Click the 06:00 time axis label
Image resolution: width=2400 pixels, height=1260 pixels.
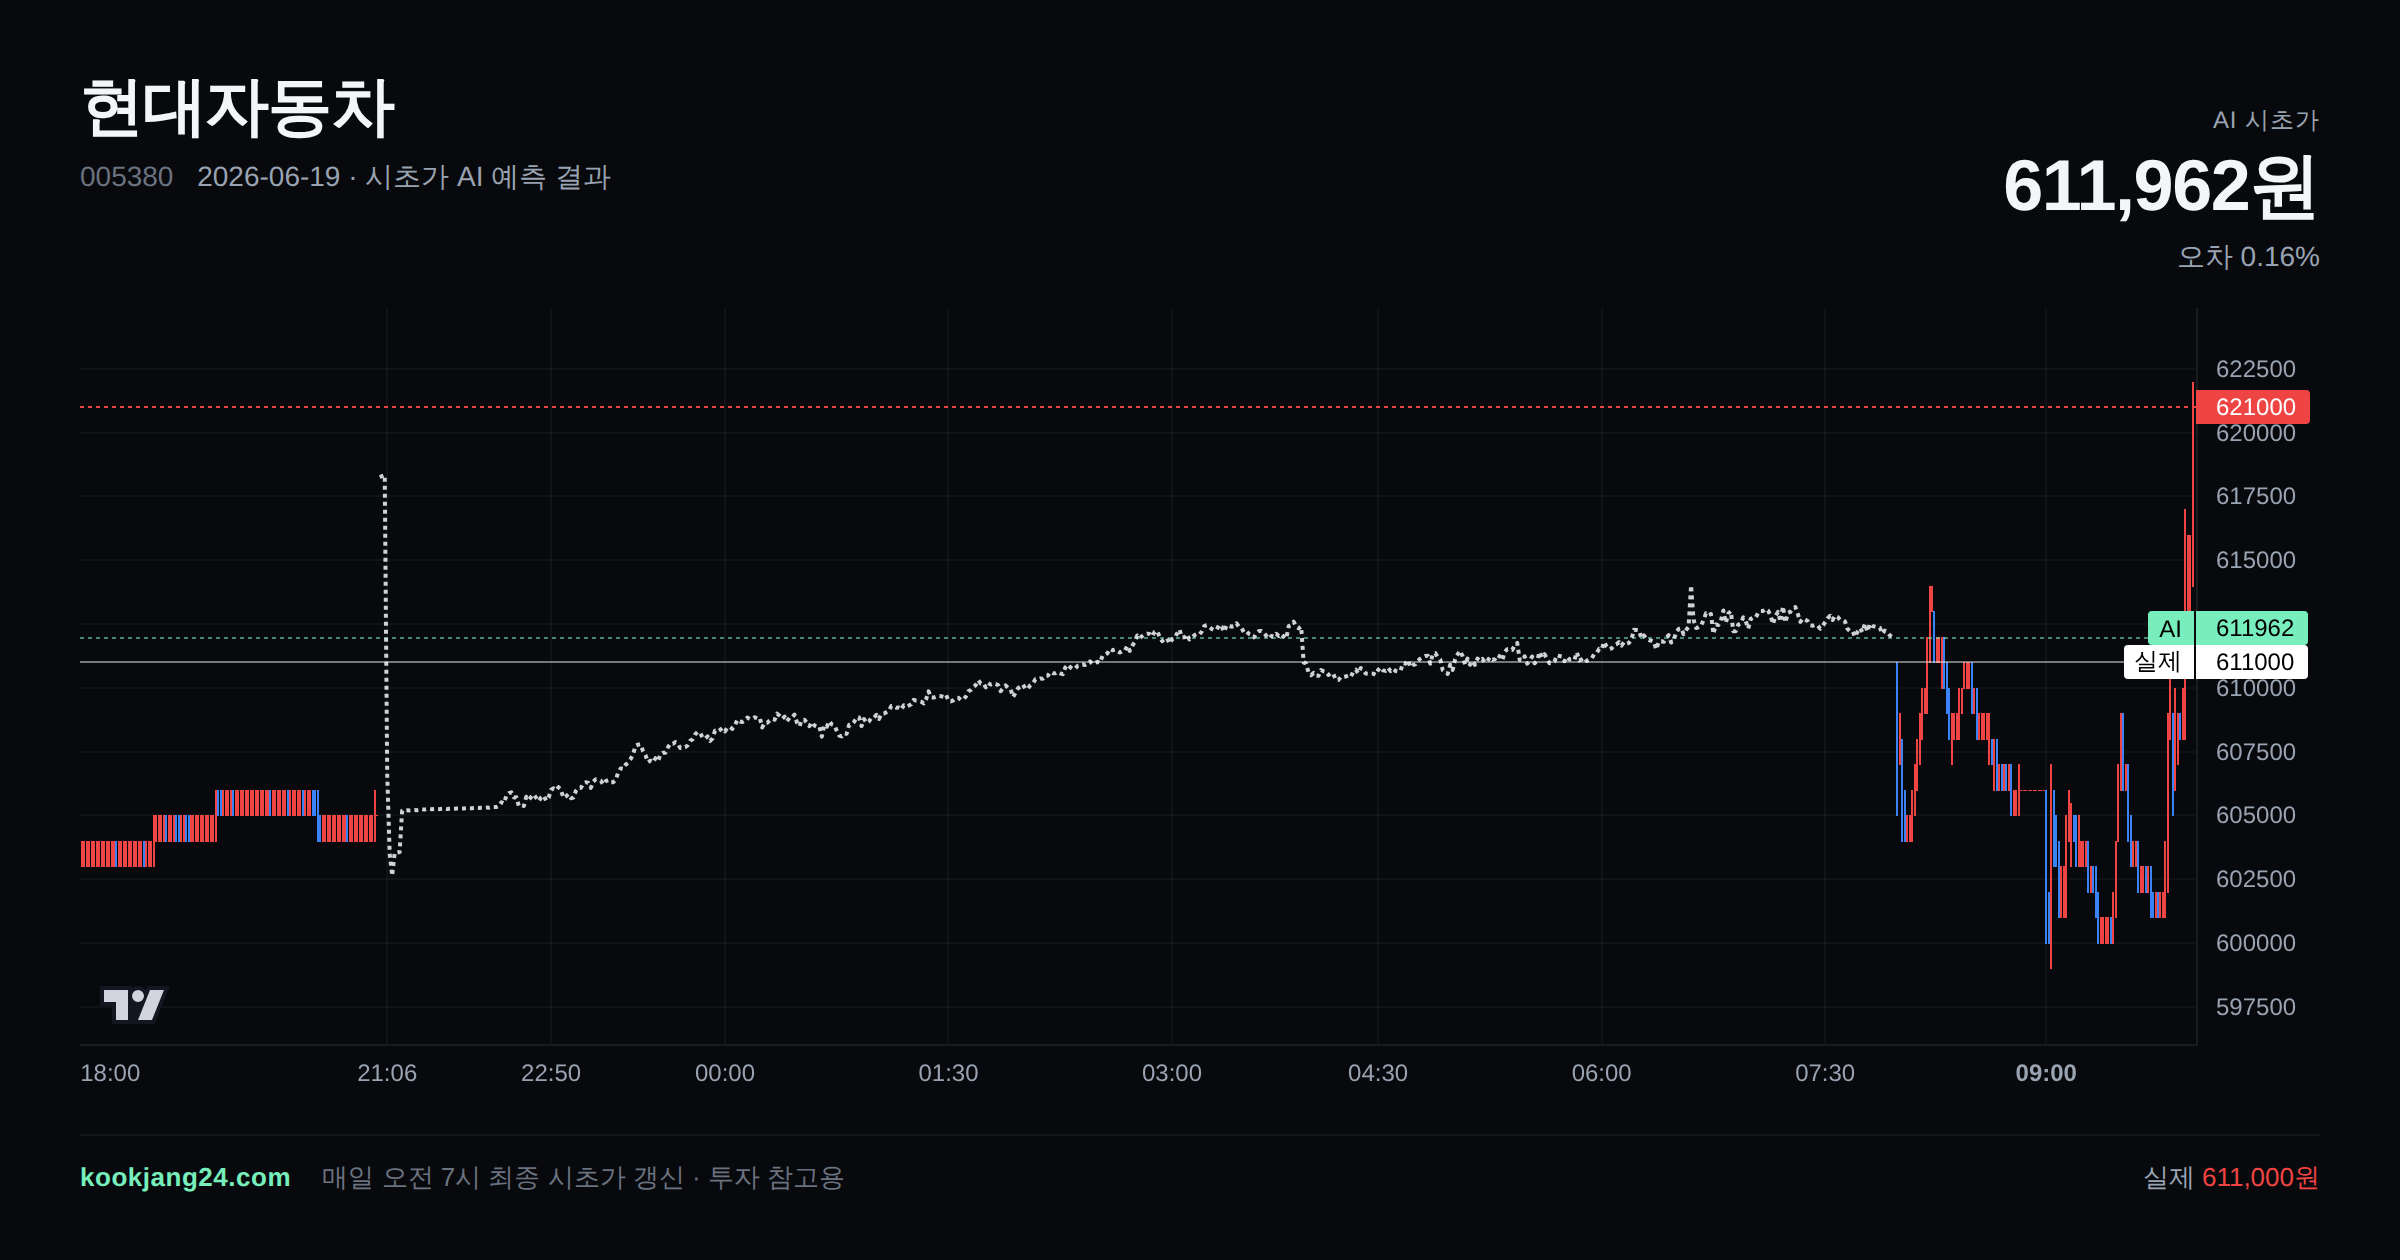1602,1073
